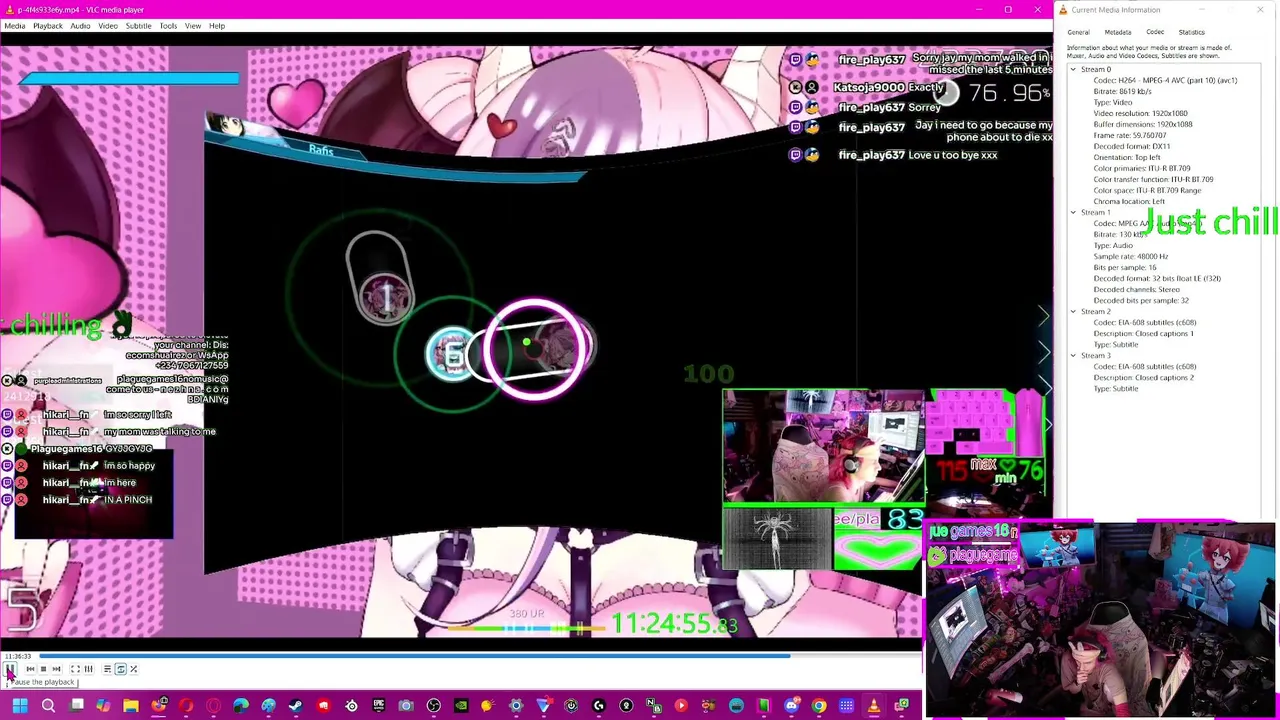Toggle the VLC playlist view
1280x720 pixels.
[107, 669]
